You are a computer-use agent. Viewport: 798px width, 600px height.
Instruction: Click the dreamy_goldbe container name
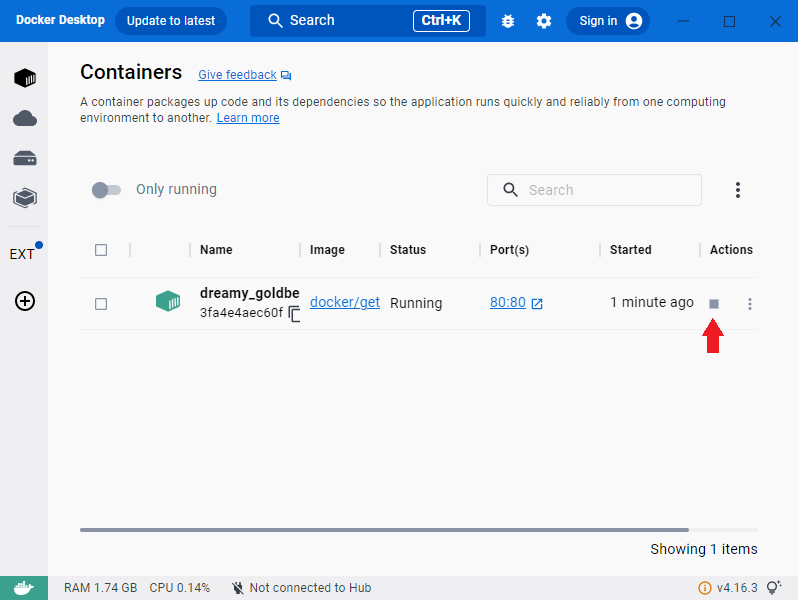coord(249,293)
